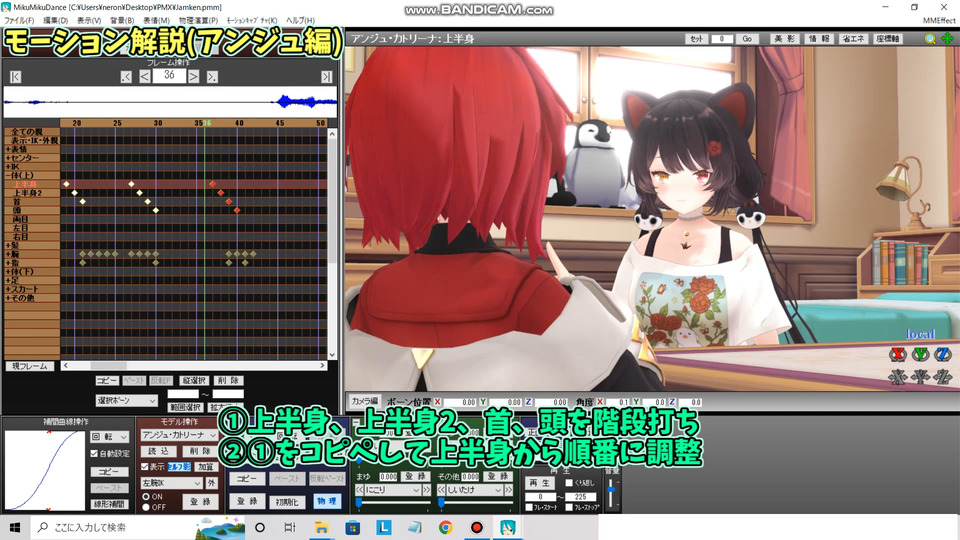Click the Z move axis icon below rotation icons

[942, 377]
